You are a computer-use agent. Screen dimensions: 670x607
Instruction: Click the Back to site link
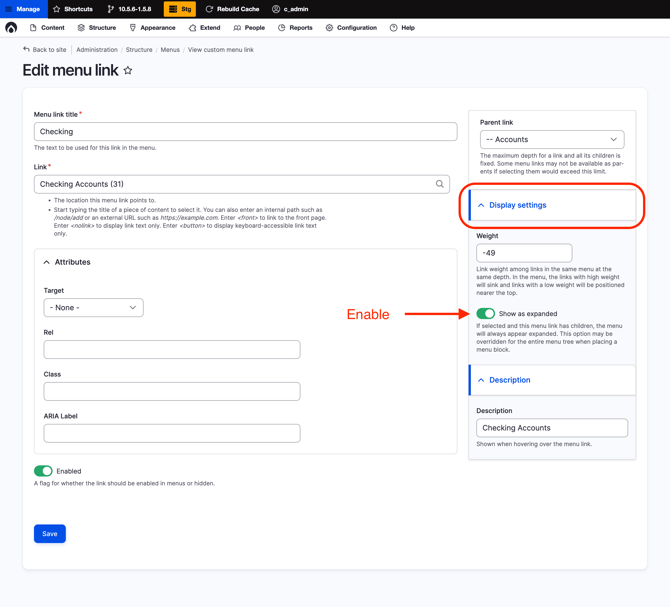coord(45,49)
